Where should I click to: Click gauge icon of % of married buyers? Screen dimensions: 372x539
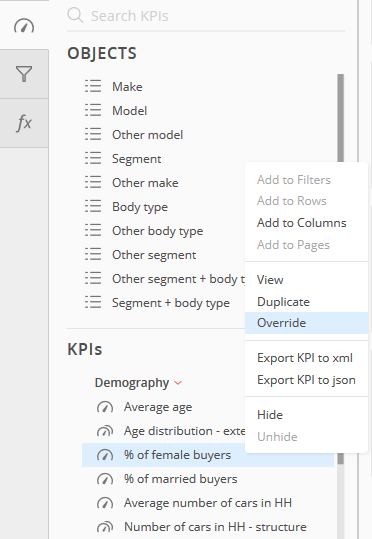click(105, 479)
